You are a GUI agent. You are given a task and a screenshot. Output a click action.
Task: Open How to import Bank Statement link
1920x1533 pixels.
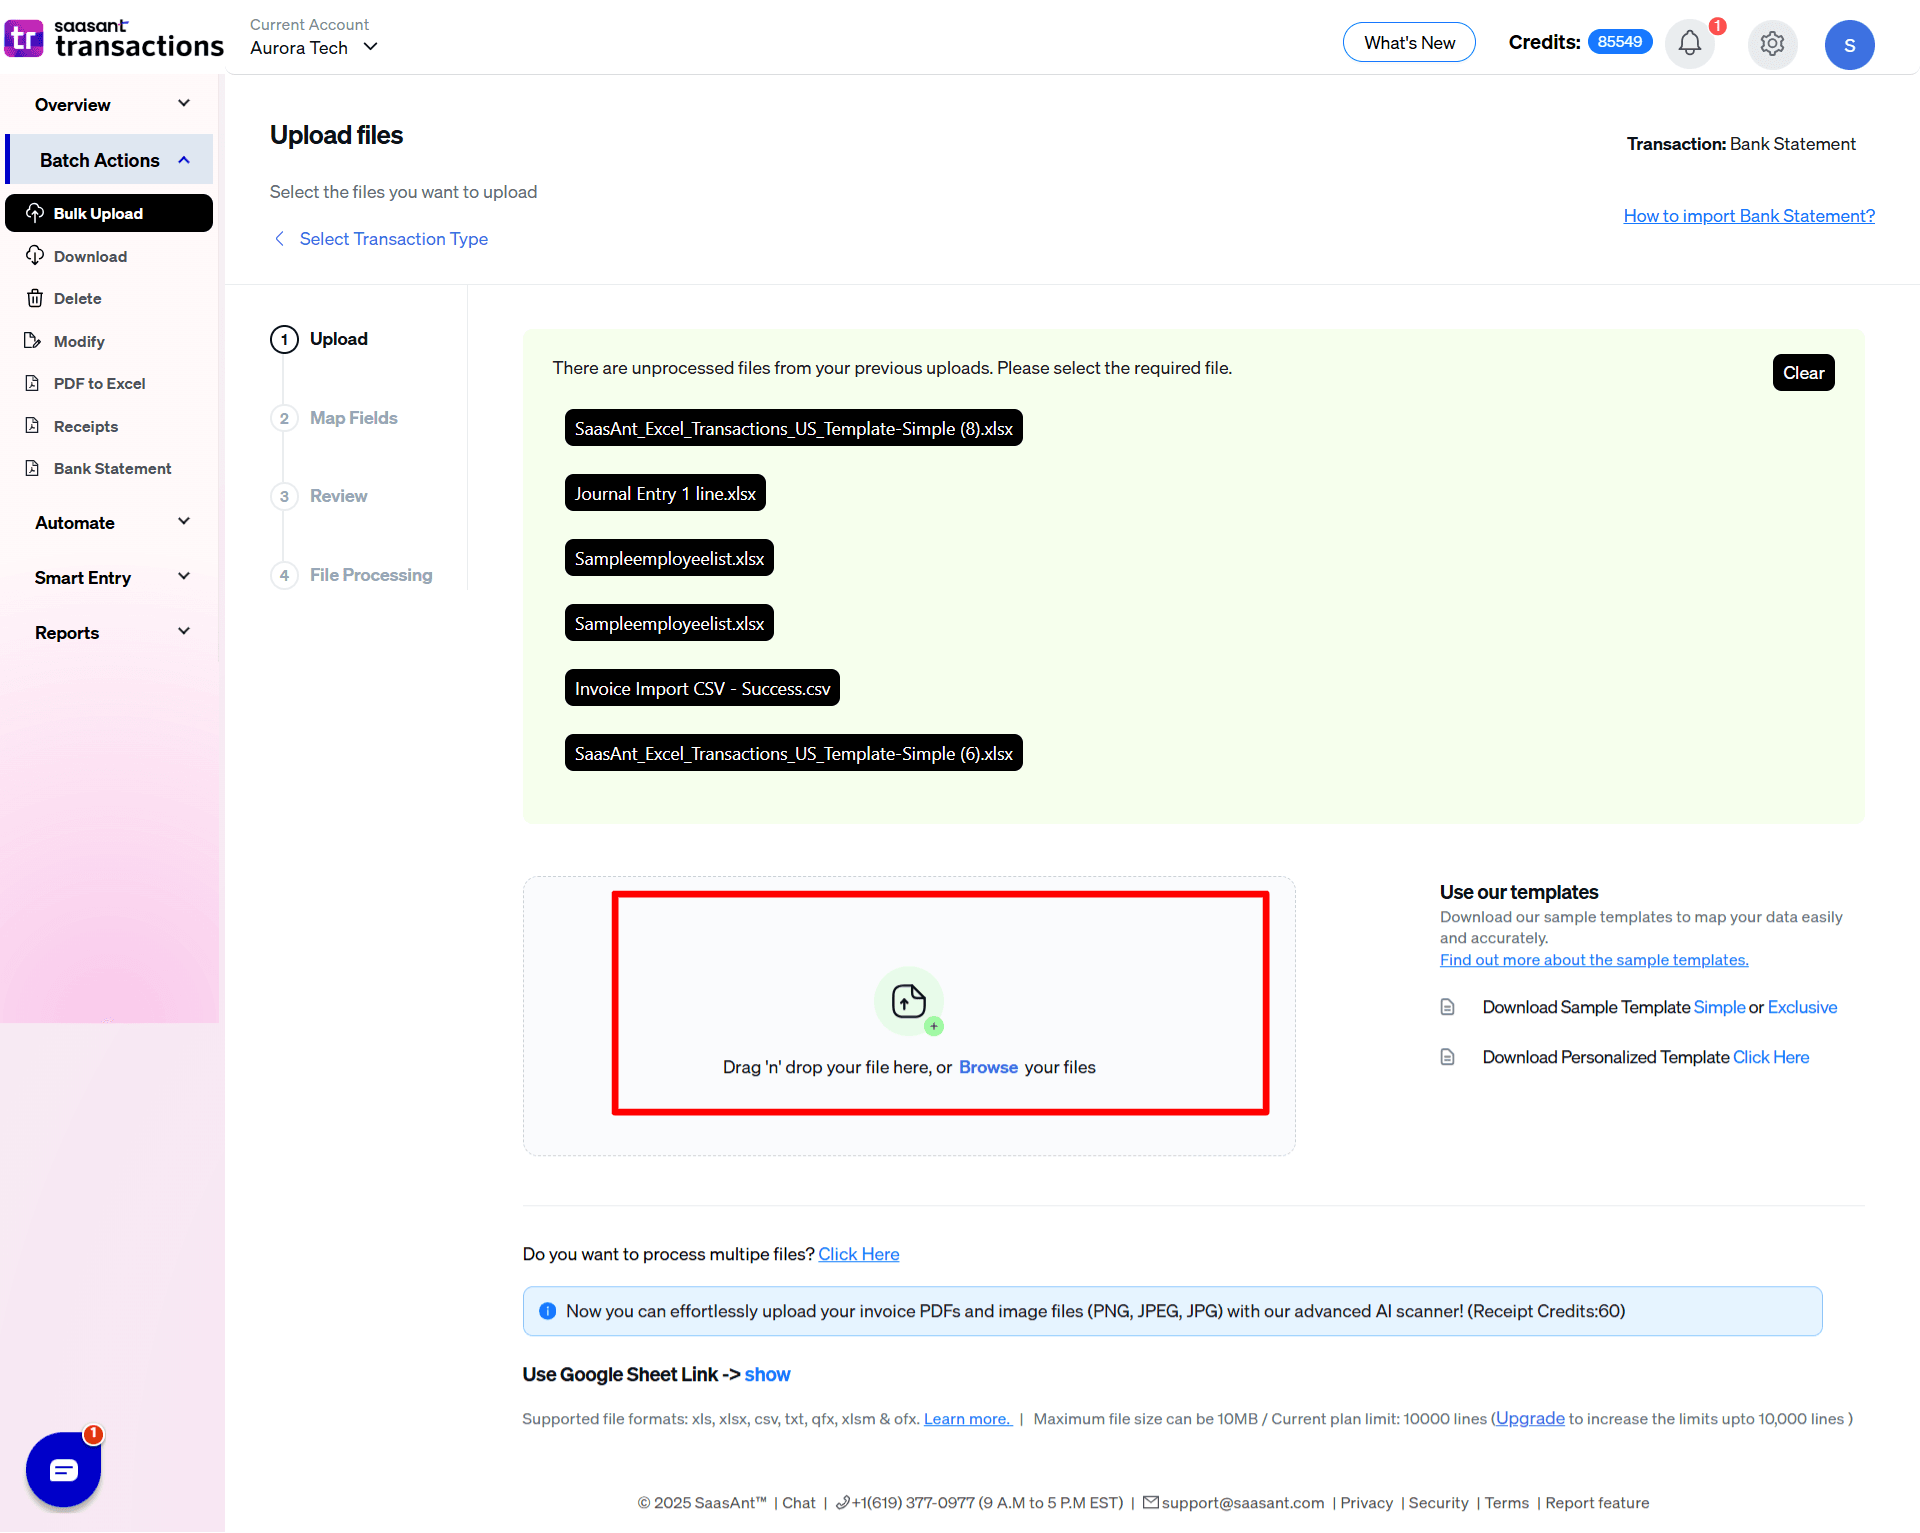point(1749,215)
